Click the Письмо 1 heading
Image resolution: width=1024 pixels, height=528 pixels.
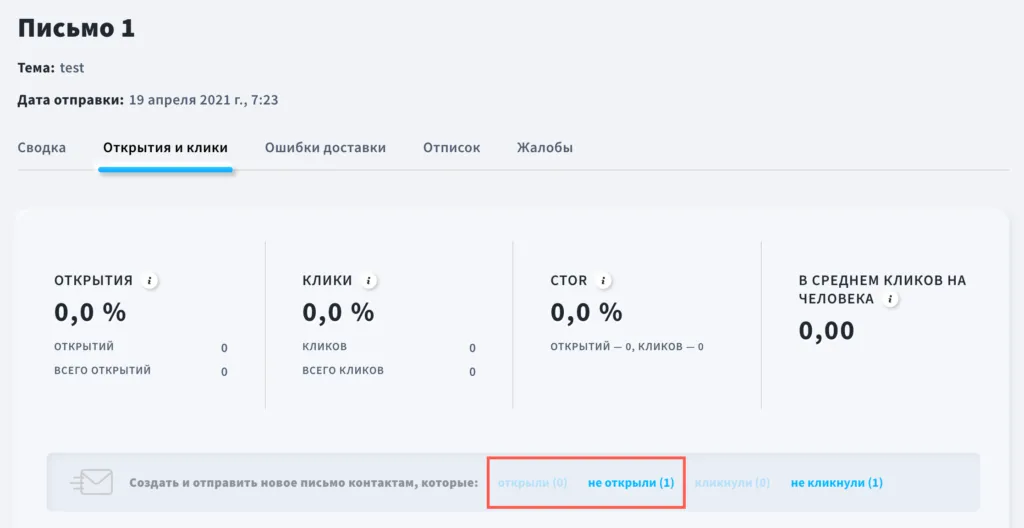point(76,29)
